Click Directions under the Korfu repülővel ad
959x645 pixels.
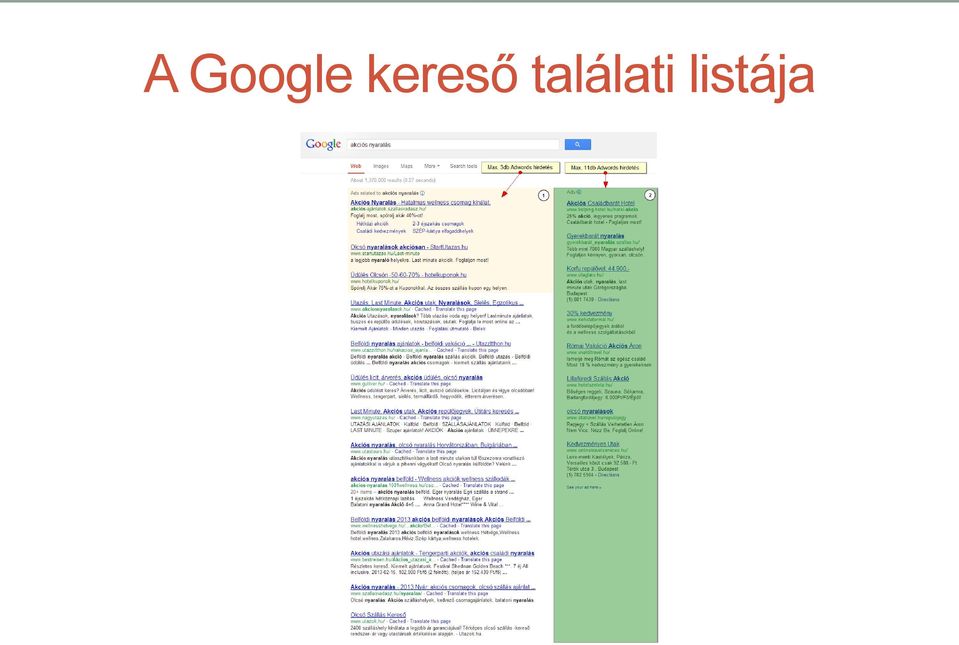[609, 300]
